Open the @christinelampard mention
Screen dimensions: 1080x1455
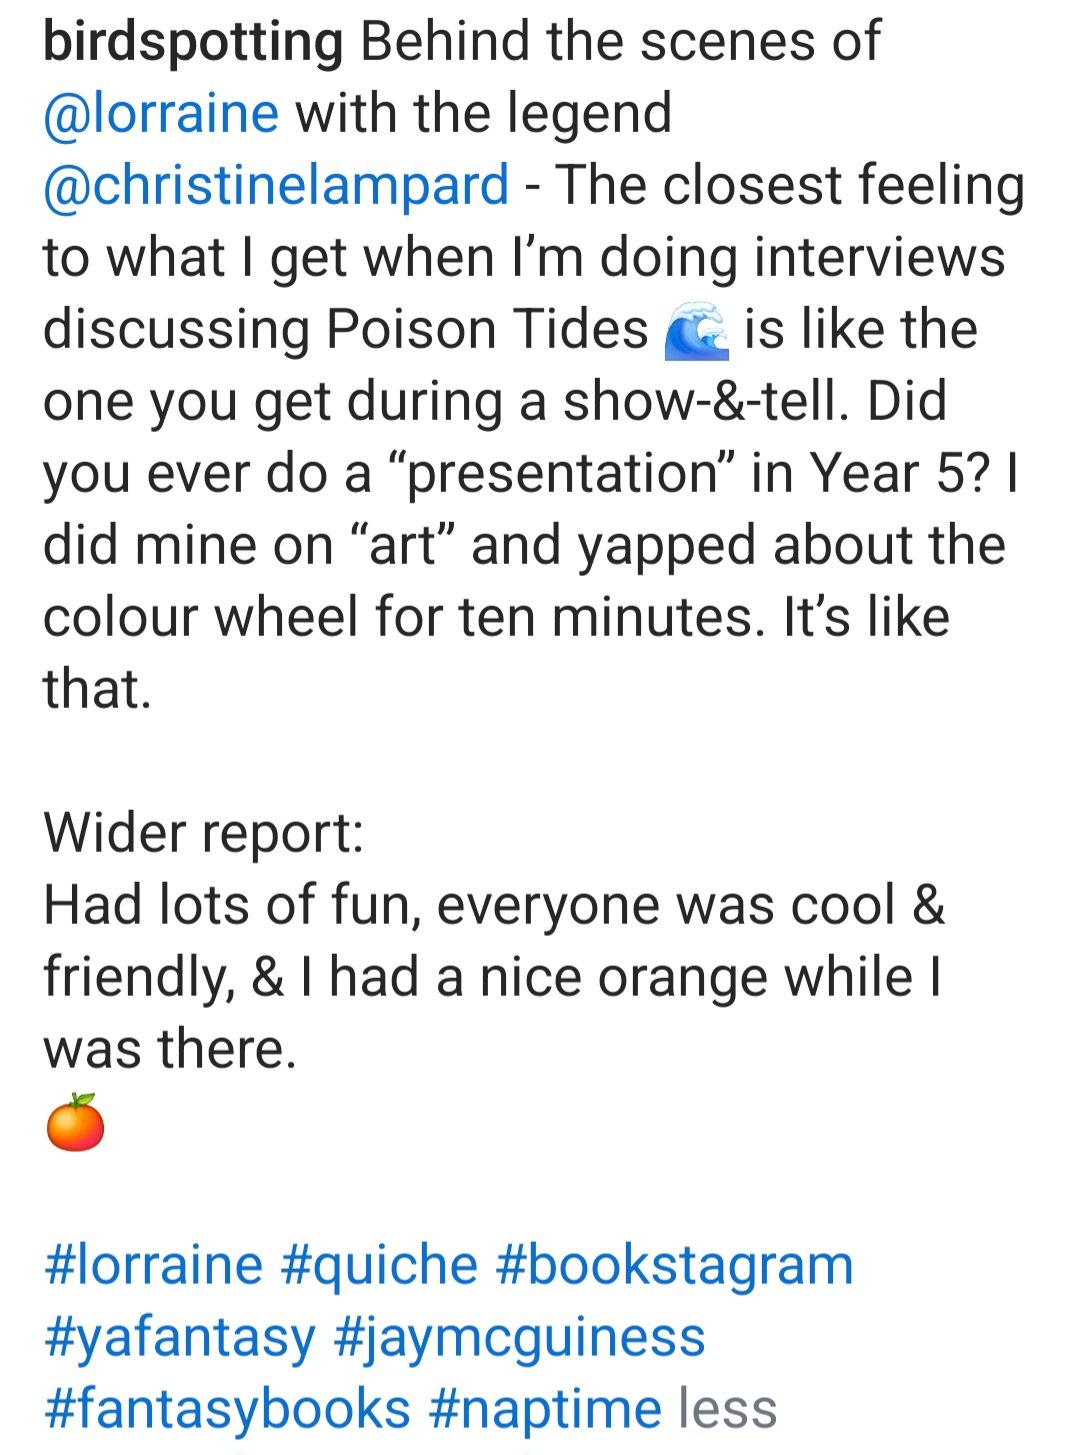[276, 186]
